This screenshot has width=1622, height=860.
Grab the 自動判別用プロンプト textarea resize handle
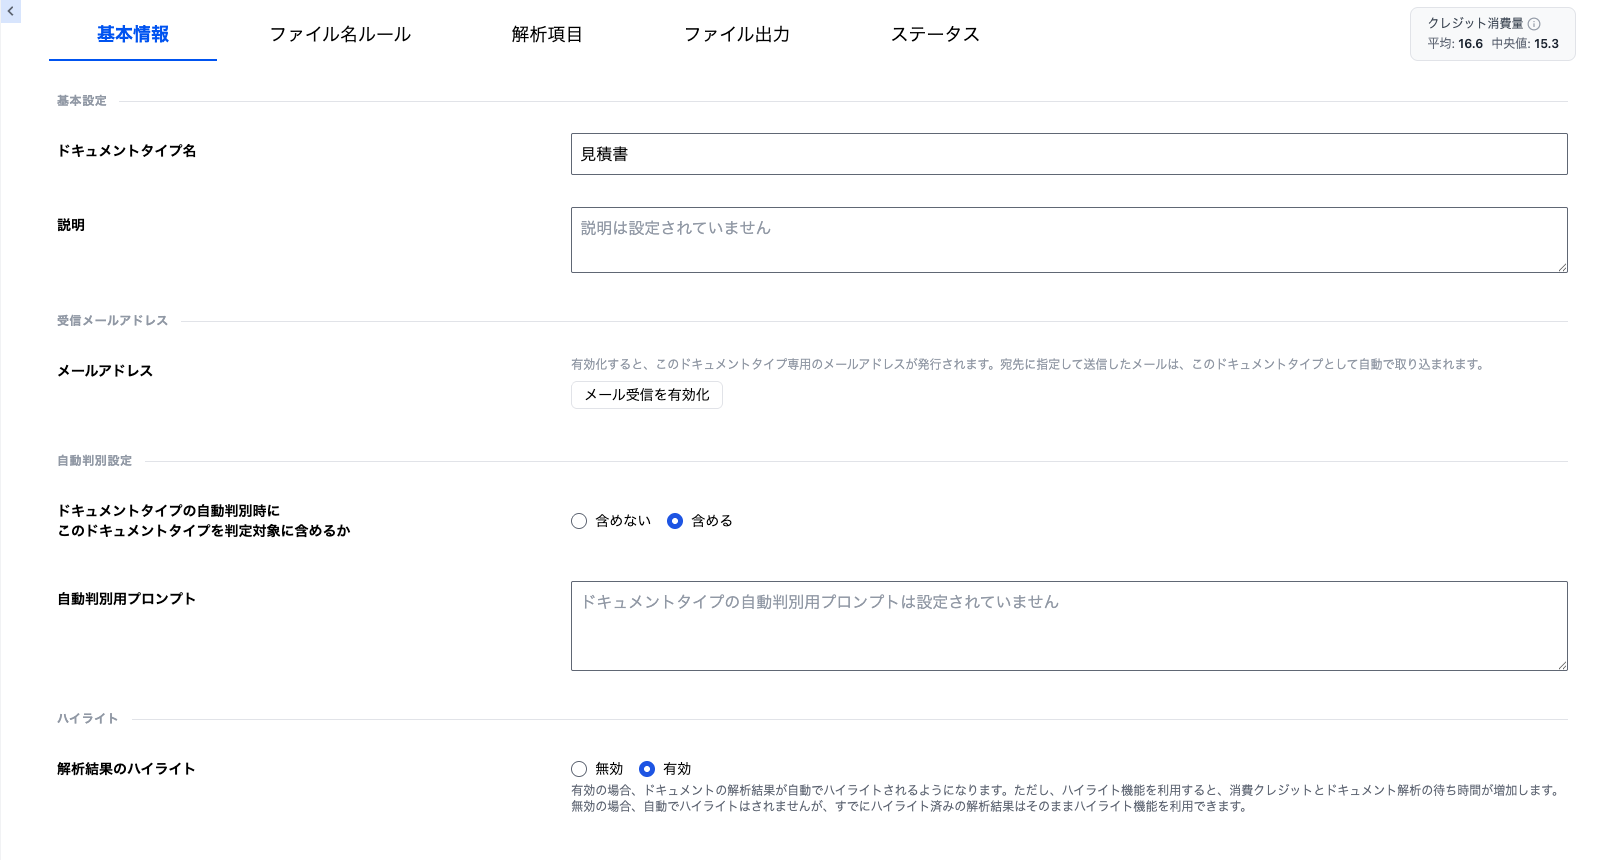click(x=1562, y=665)
